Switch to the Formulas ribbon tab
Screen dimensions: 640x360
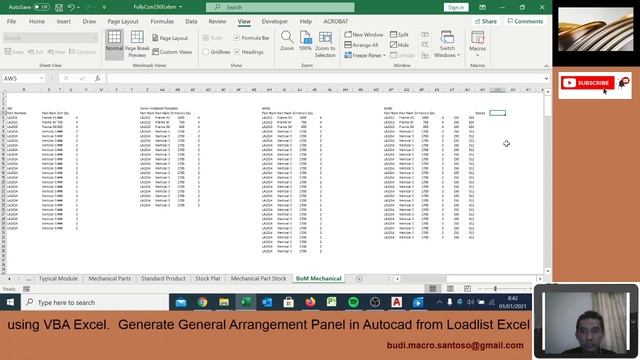pyautogui.click(x=162, y=21)
